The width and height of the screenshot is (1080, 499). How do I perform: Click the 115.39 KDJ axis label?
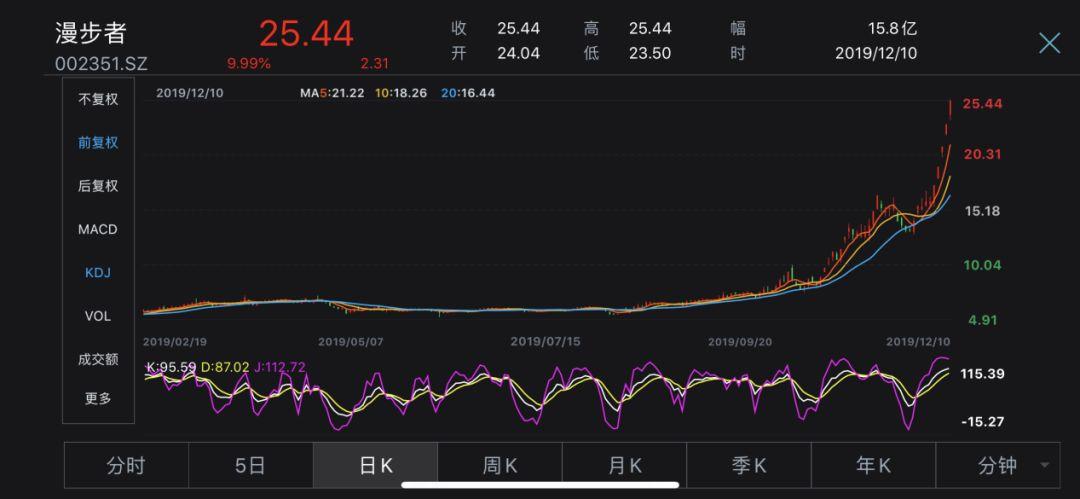click(x=982, y=374)
